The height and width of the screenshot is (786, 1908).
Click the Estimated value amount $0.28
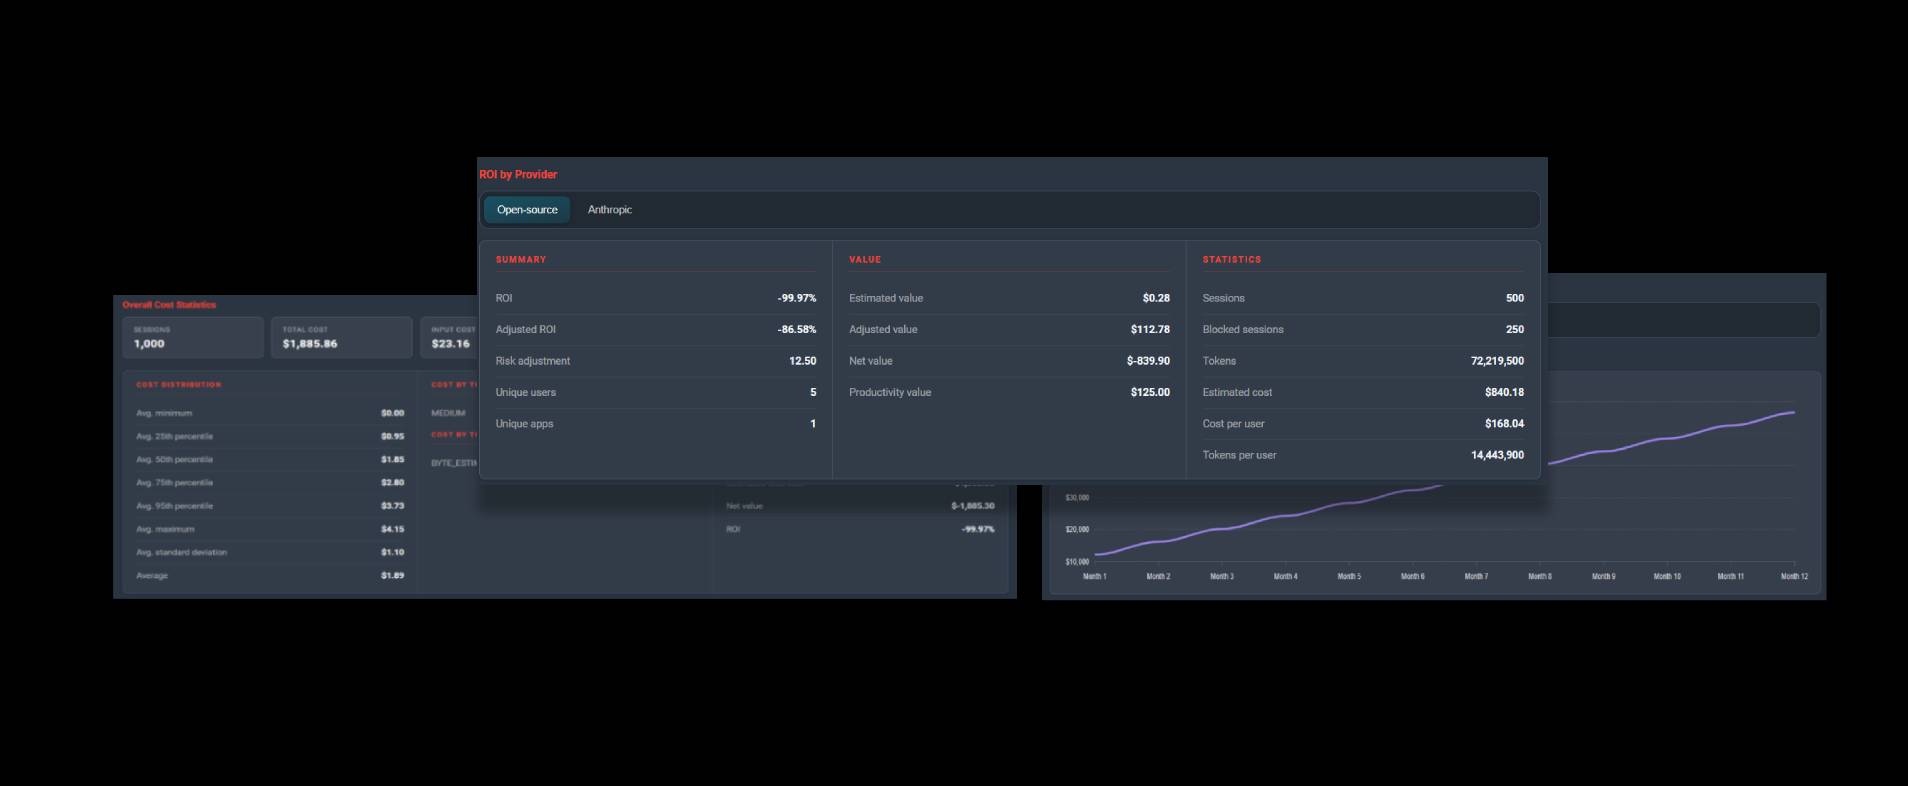pos(1156,298)
